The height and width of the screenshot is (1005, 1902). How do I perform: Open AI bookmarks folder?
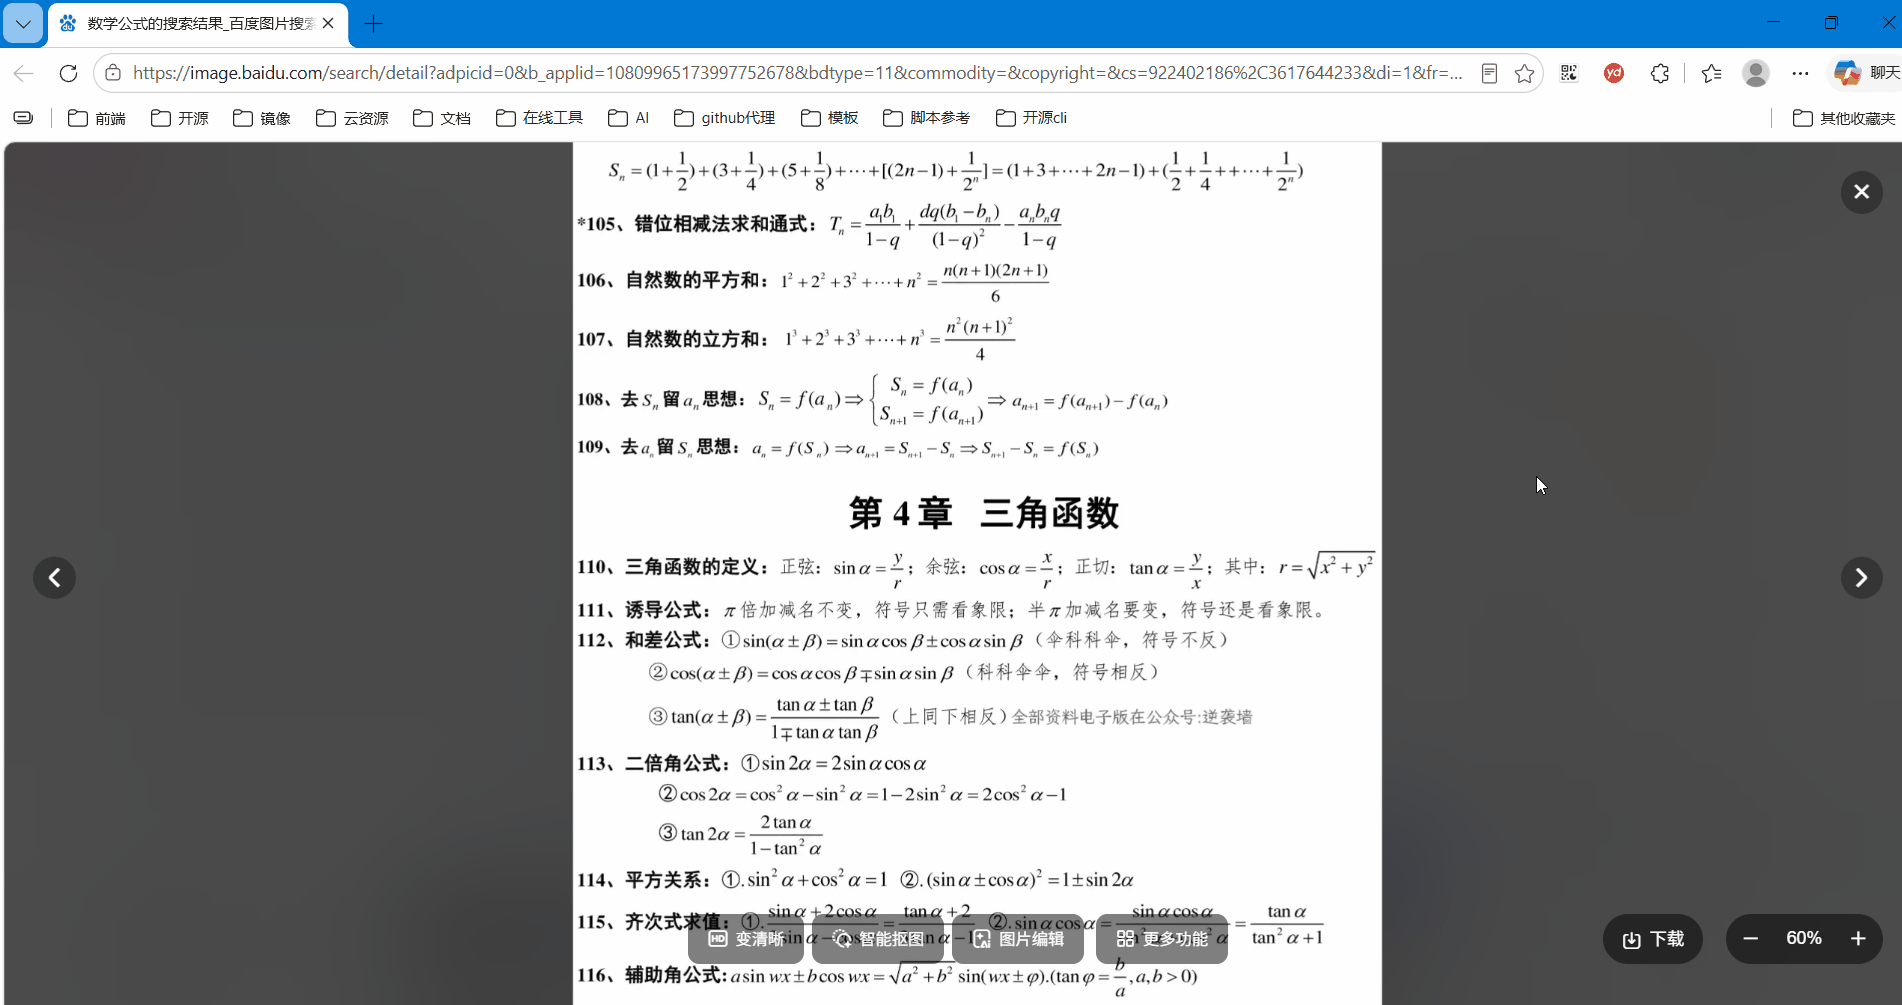[629, 118]
